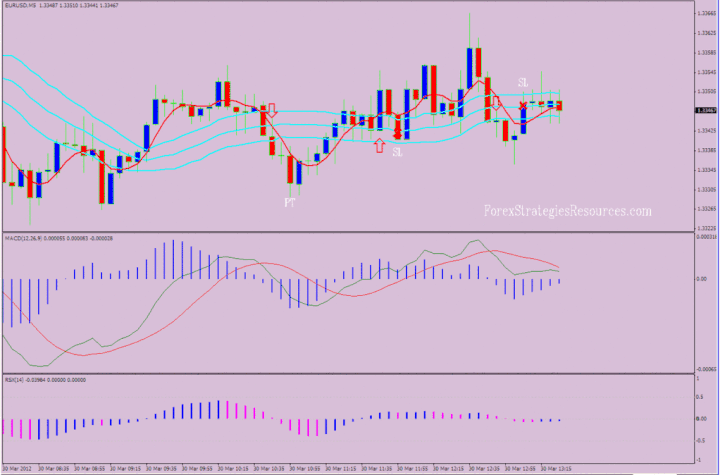Click the 30 Mar 12:15 time label
This screenshot has width=720, height=475.
(x=449, y=469)
